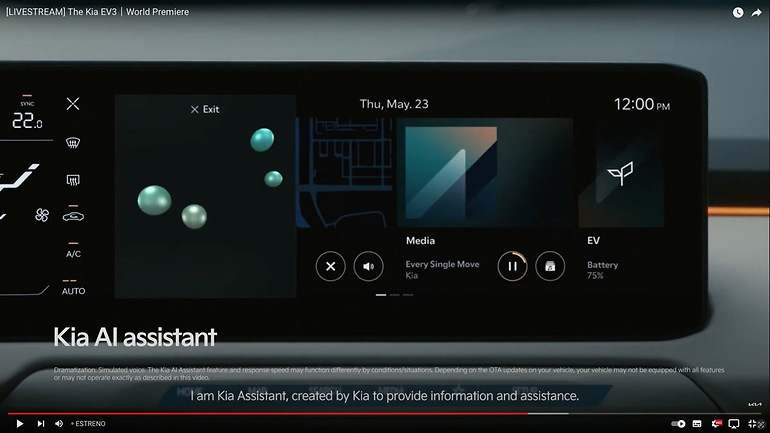
Task: Exit the Kia AI assistant panel
Action: 205,109
